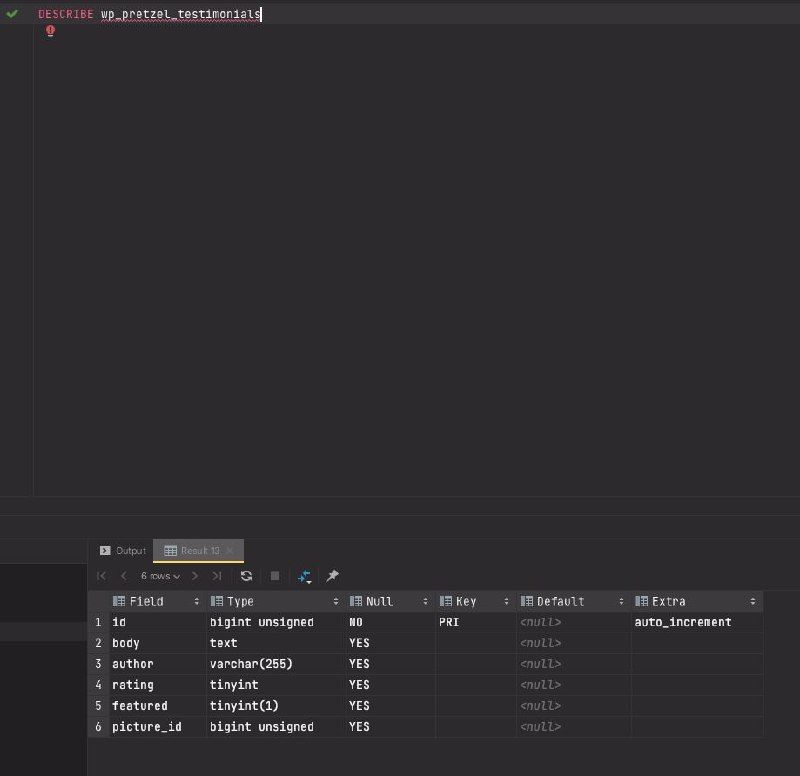Select the 'rating' field cell
Image resolution: width=800 pixels, height=776 pixels.
[x=157, y=685]
